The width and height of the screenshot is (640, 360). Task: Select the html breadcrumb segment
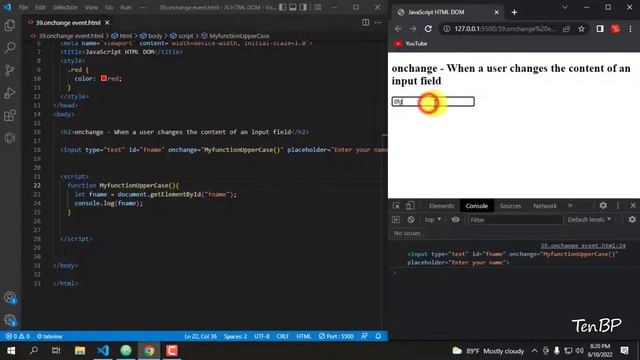pyautogui.click(x=122, y=36)
